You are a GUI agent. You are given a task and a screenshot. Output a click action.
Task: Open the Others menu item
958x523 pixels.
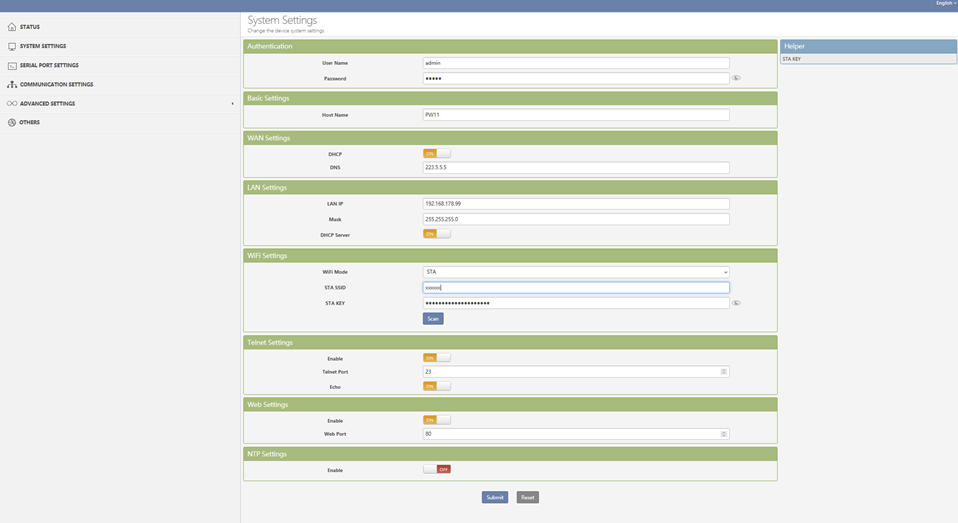click(x=120, y=122)
